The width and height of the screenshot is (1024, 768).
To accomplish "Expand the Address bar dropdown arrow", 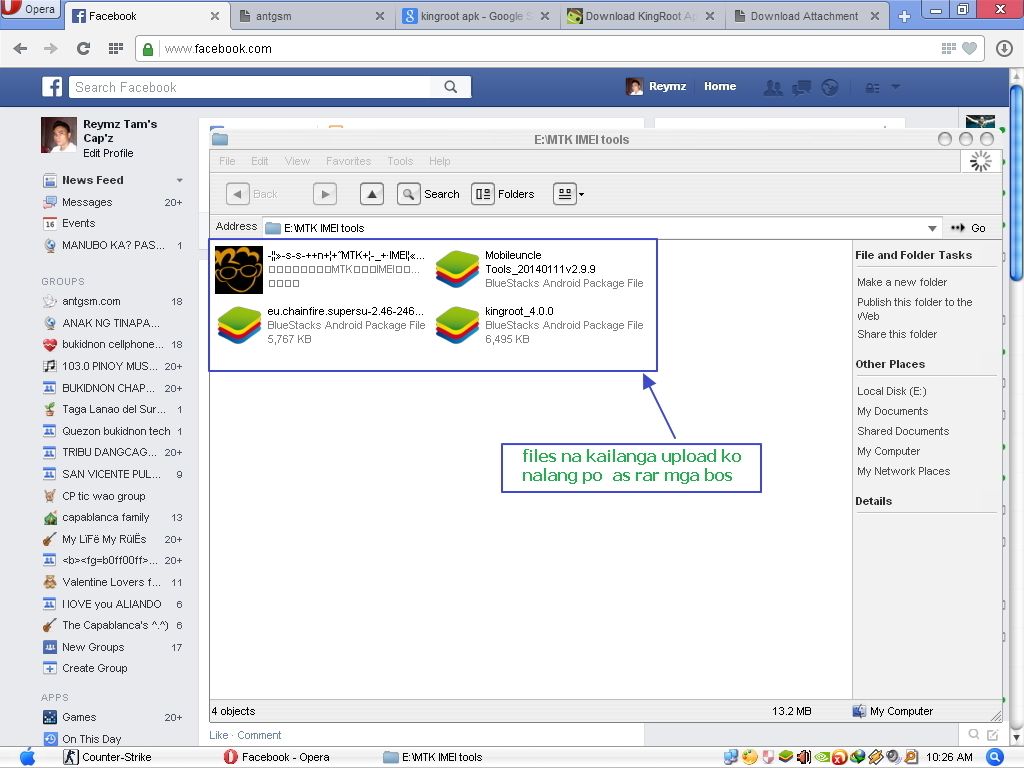I will pyautogui.click(x=932, y=228).
